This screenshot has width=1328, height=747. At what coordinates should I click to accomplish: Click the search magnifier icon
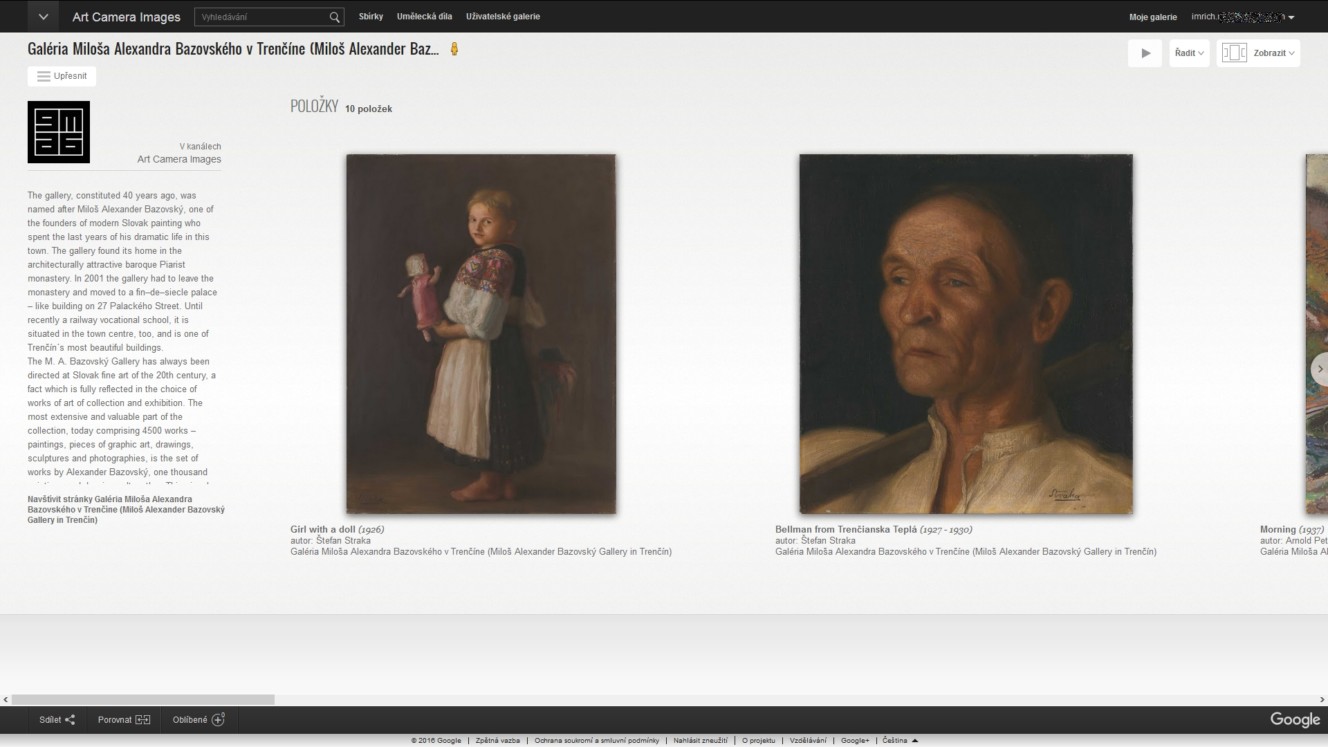[335, 17]
